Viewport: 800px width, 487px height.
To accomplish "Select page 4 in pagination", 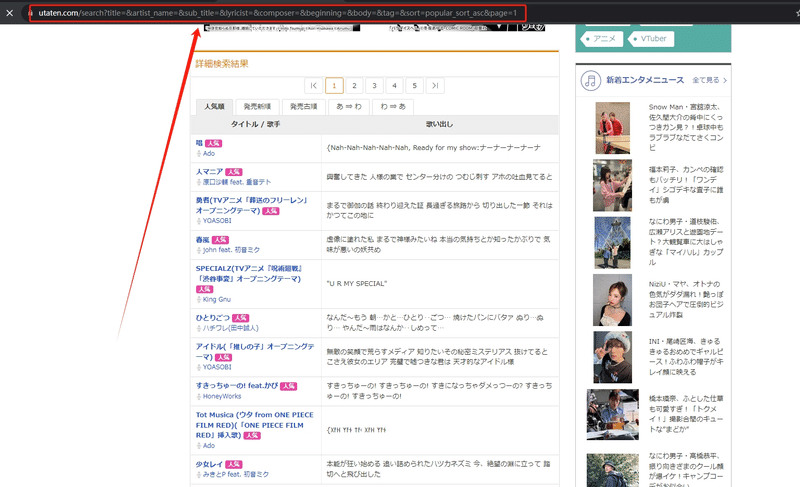I will point(394,86).
